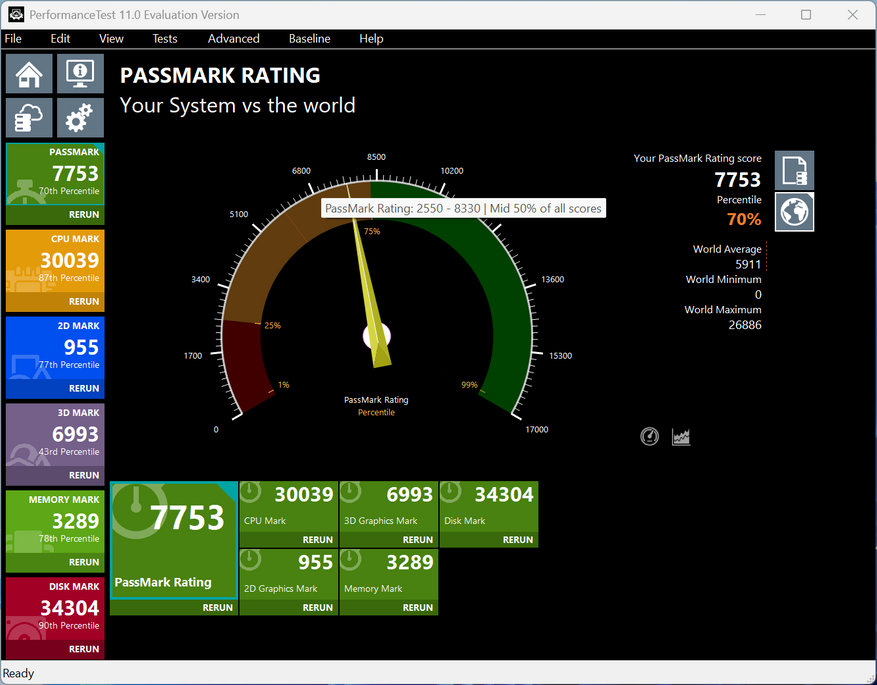Image resolution: width=877 pixels, height=685 pixels.
Task: Click RERUN under the bottom Disk Mark tile
Action: 518,540
